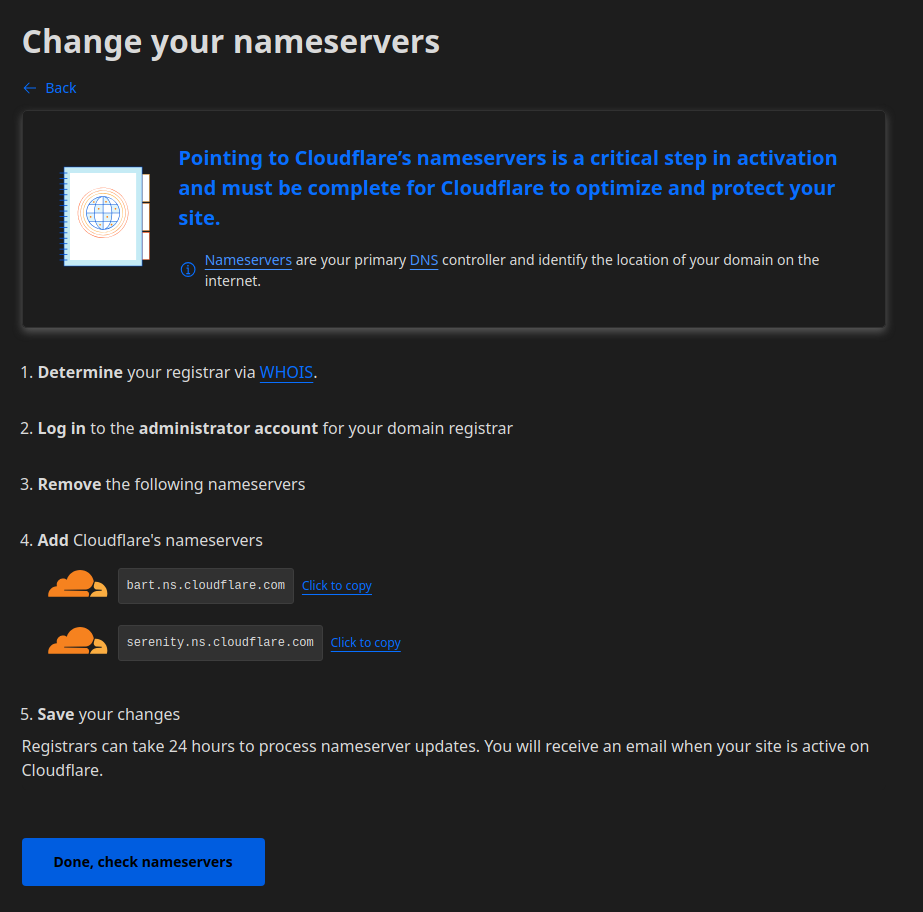Screen dimensions: 923x912
Task: Click the notebook globe illustration
Action: (105, 216)
